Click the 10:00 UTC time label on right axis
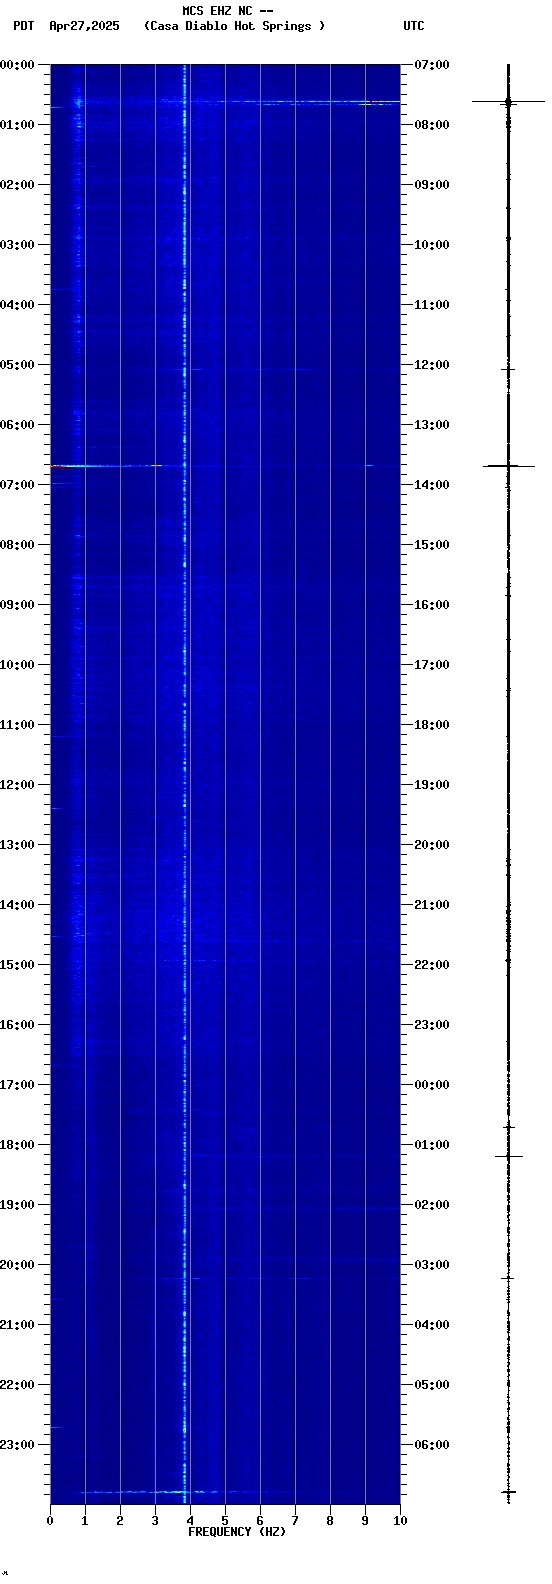 (x=432, y=245)
